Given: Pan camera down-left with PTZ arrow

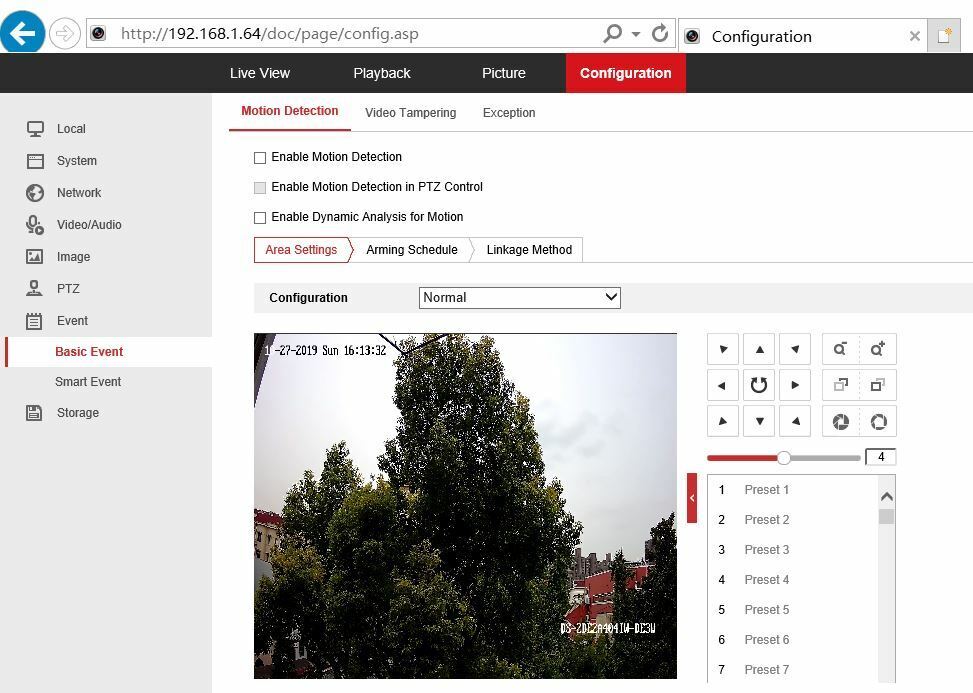Looking at the screenshot, I should point(723,421).
